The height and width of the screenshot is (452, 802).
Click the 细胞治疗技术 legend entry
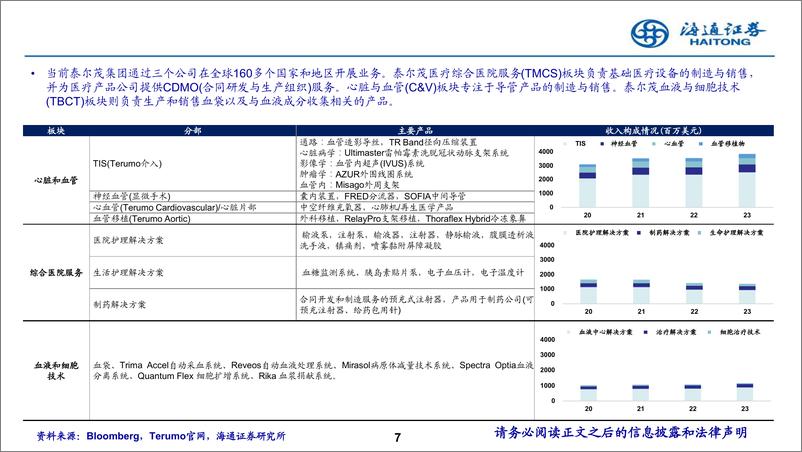click(x=734, y=332)
